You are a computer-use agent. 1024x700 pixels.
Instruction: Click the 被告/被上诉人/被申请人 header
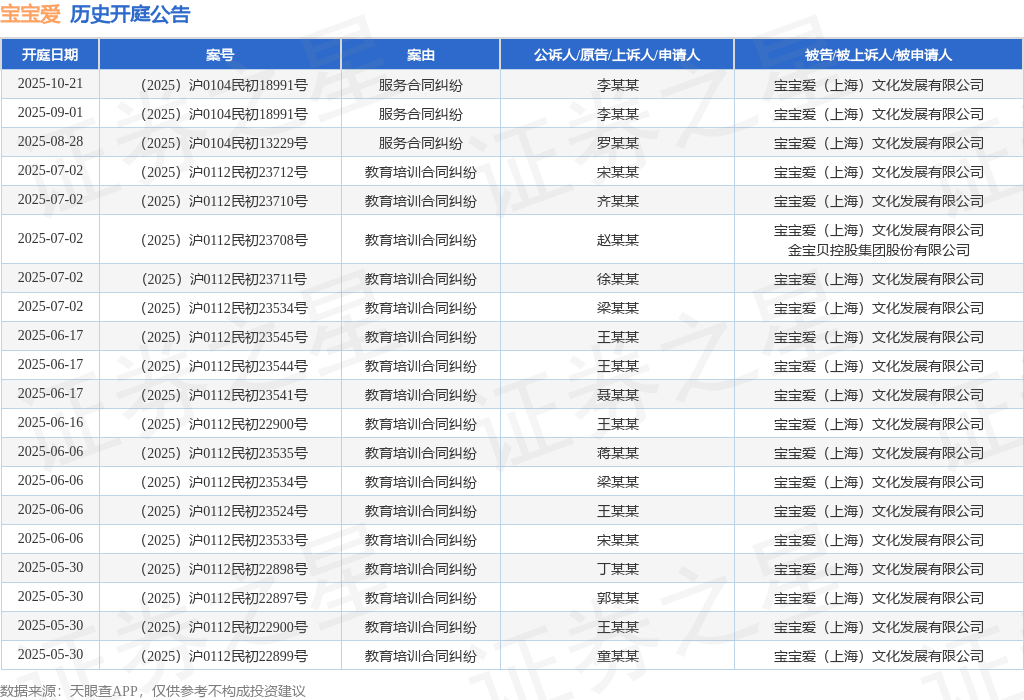pyautogui.click(x=878, y=55)
